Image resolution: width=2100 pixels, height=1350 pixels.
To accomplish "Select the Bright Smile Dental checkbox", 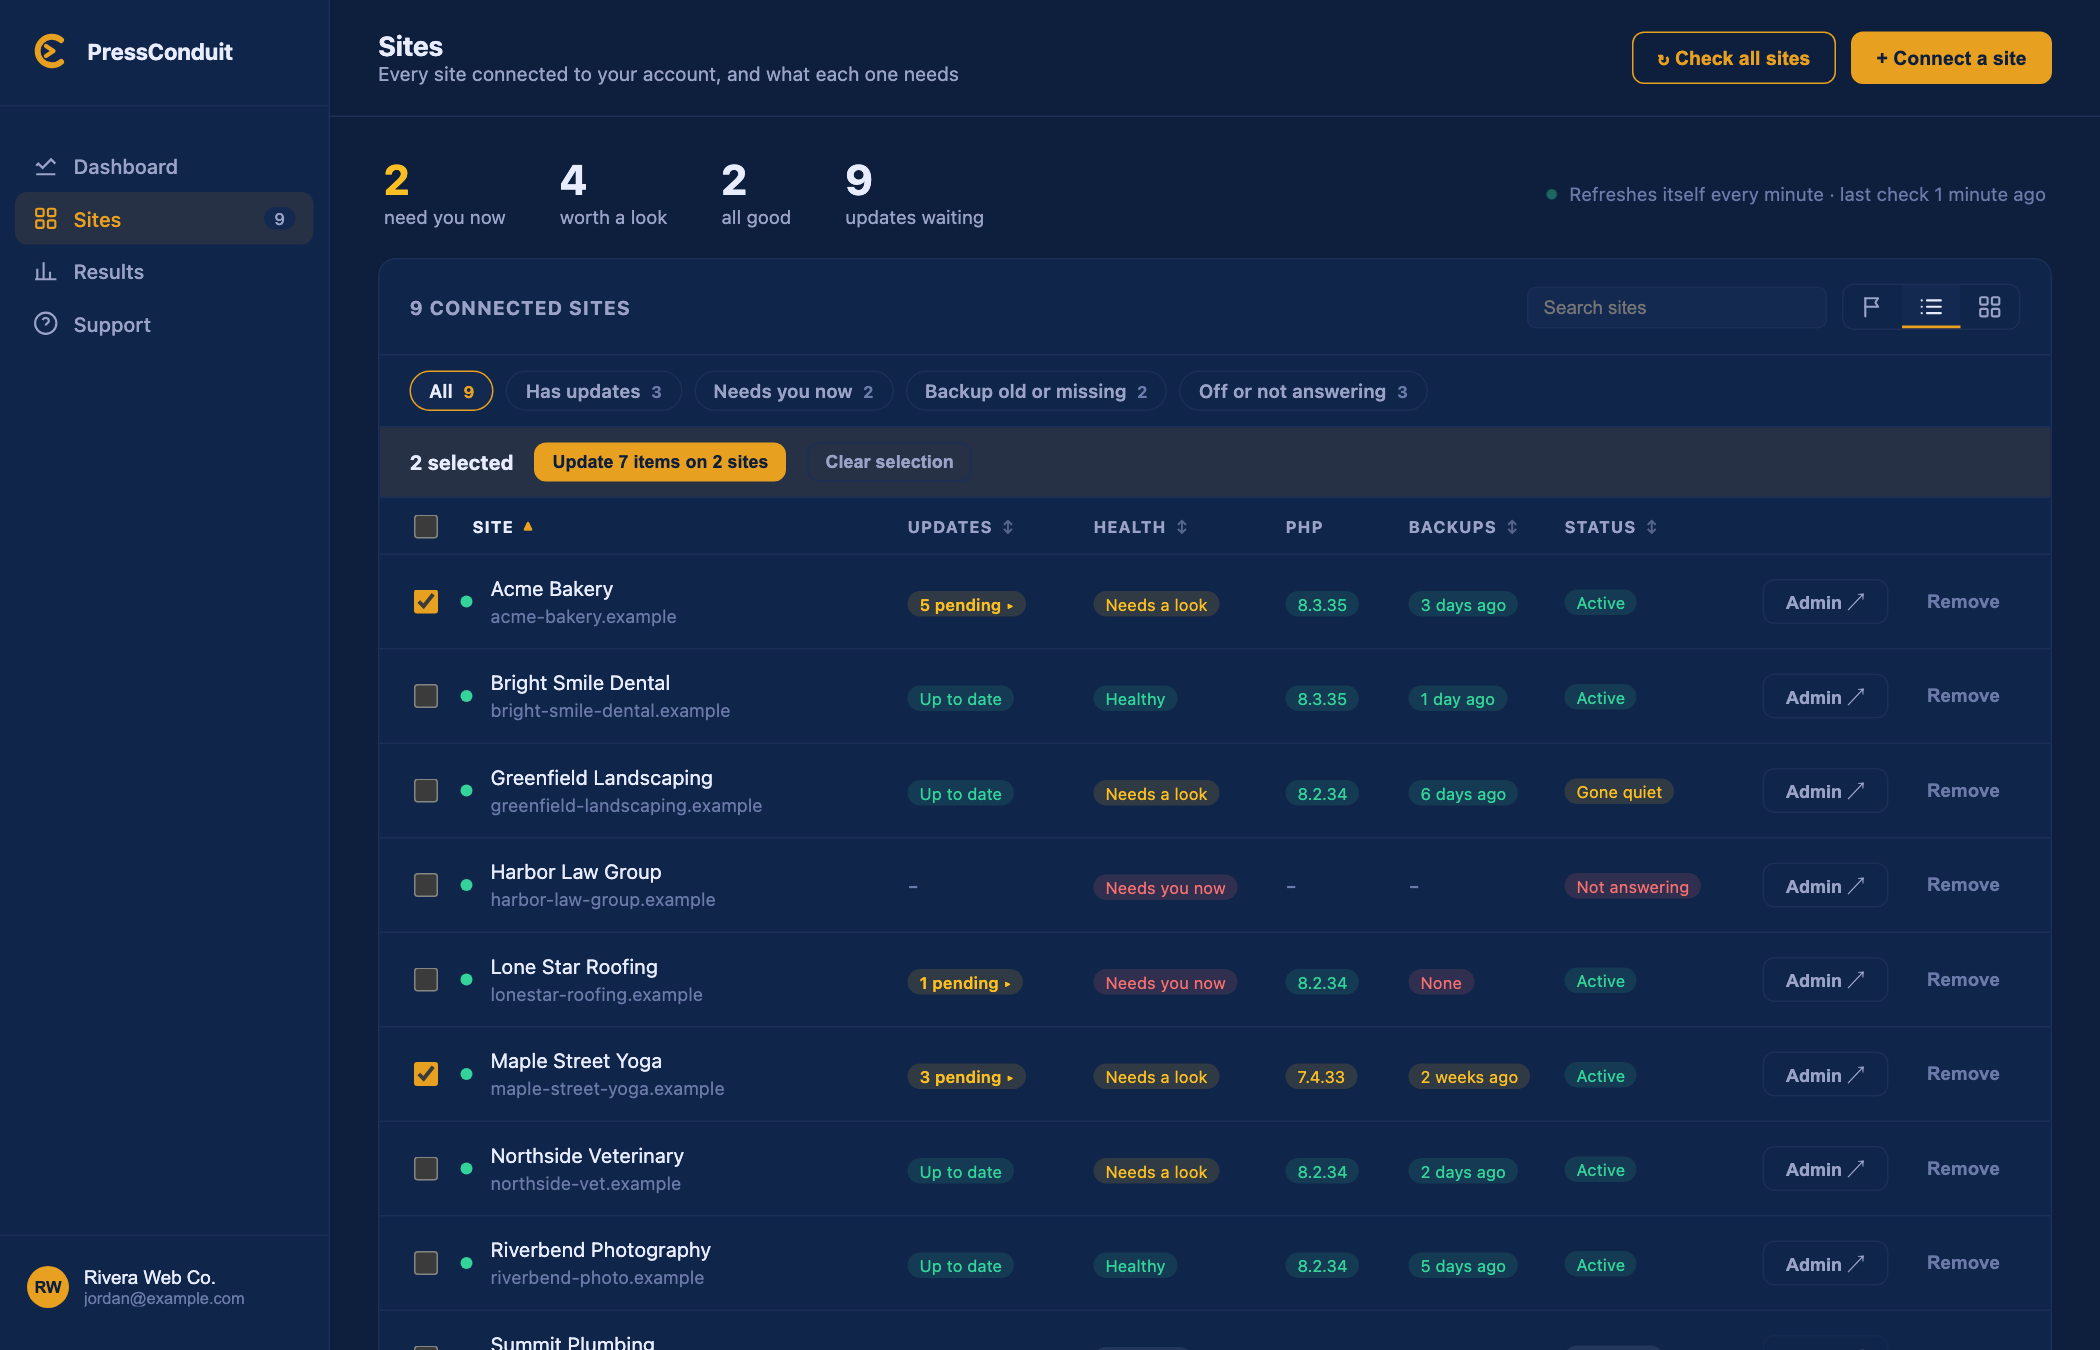I will [426, 696].
